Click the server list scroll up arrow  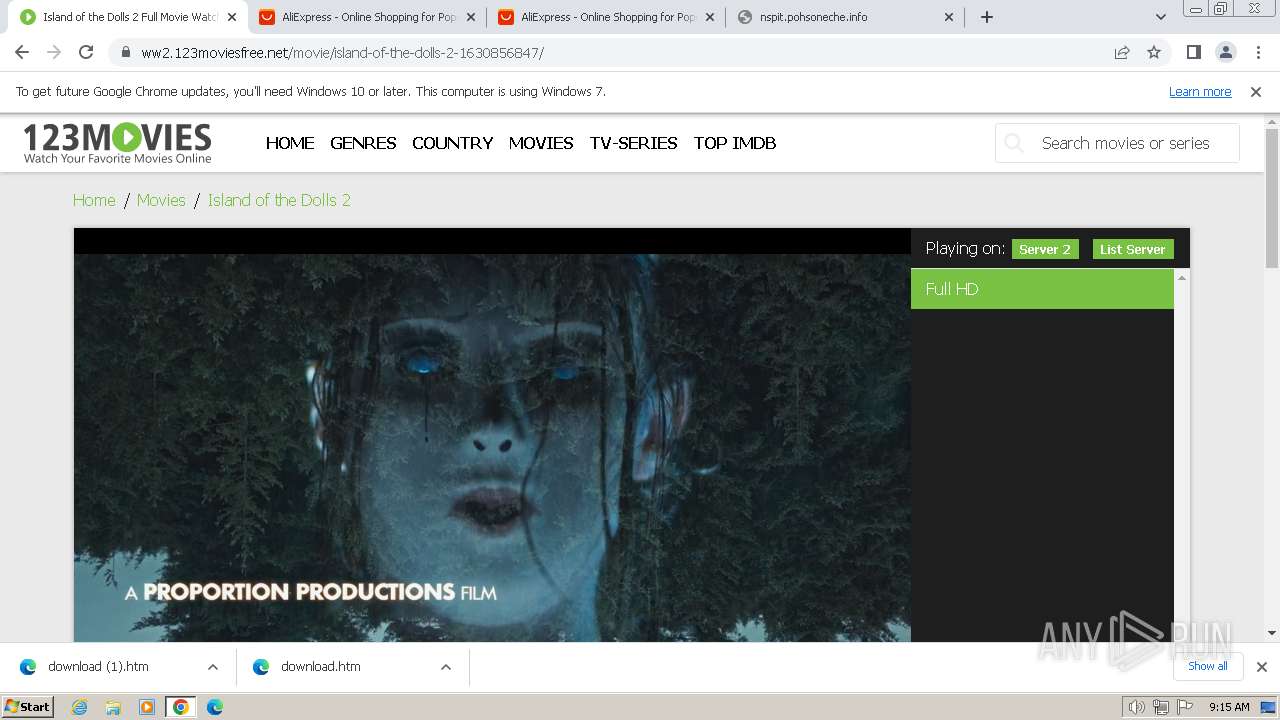(1182, 277)
